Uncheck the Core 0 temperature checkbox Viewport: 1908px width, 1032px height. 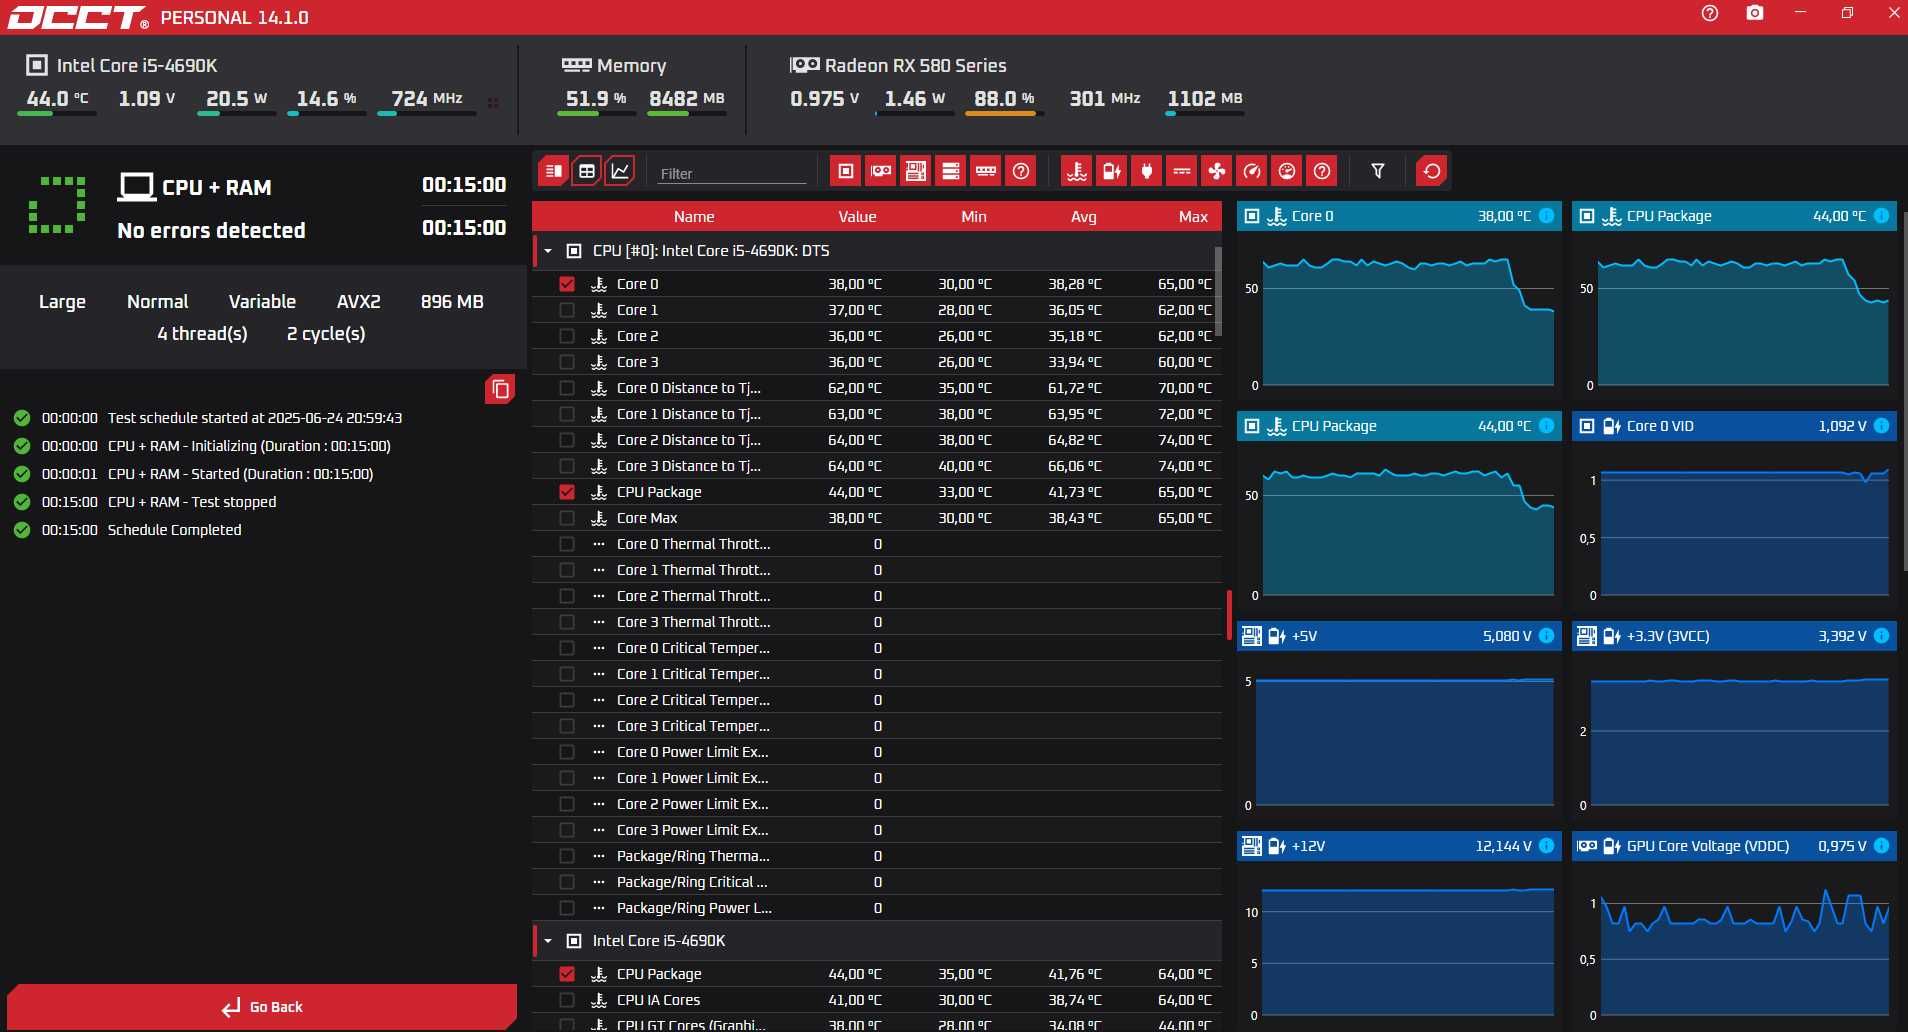click(x=567, y=284)
